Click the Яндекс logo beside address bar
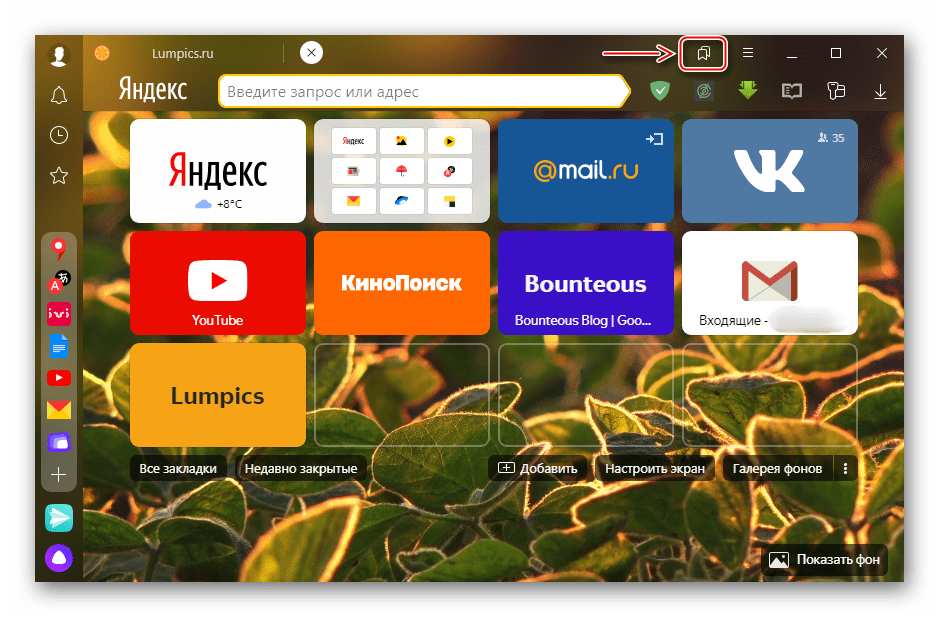 pos(152,89)
